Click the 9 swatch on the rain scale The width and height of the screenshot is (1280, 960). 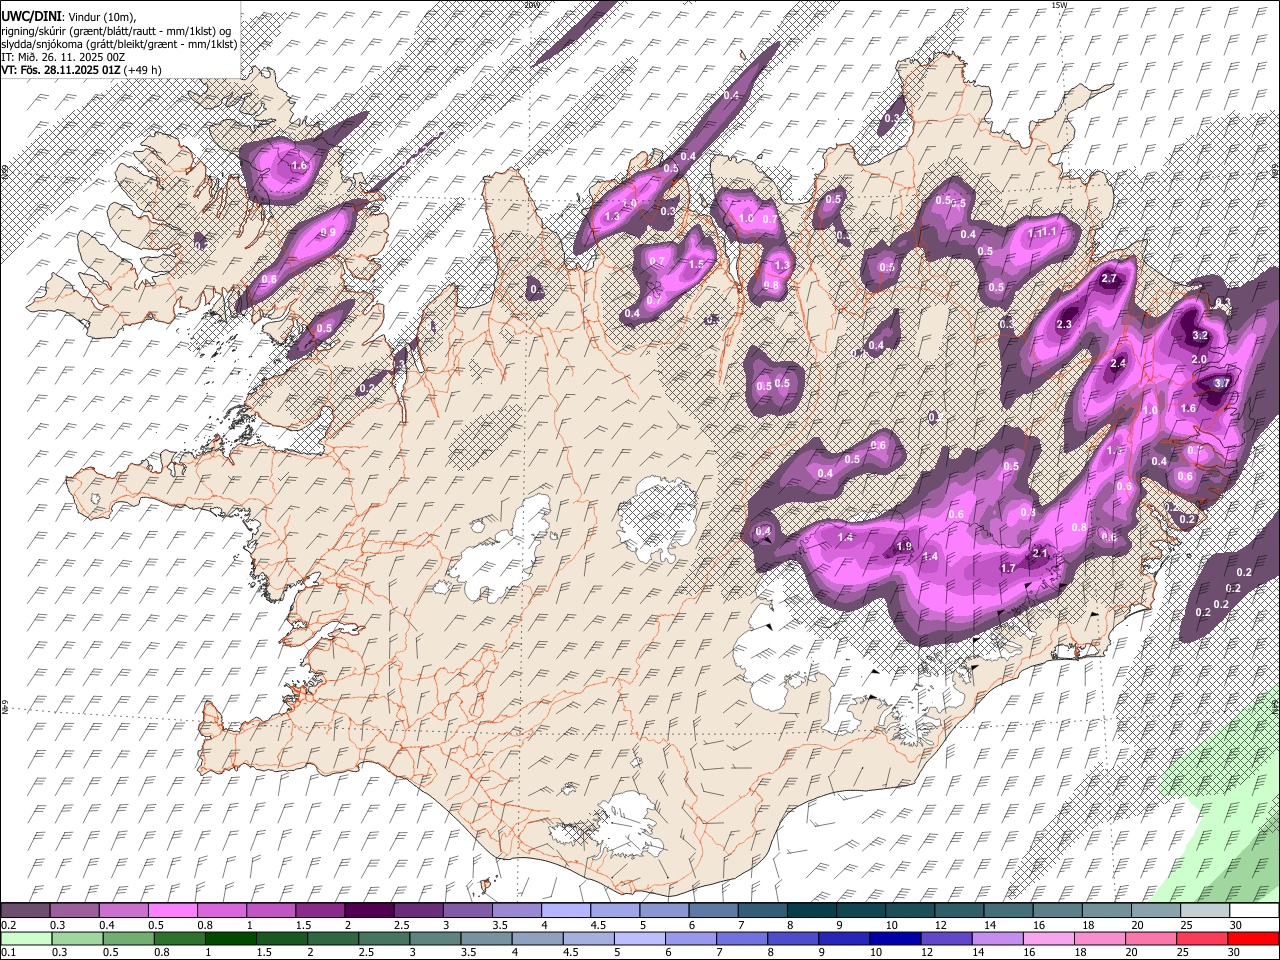[844, 938]
